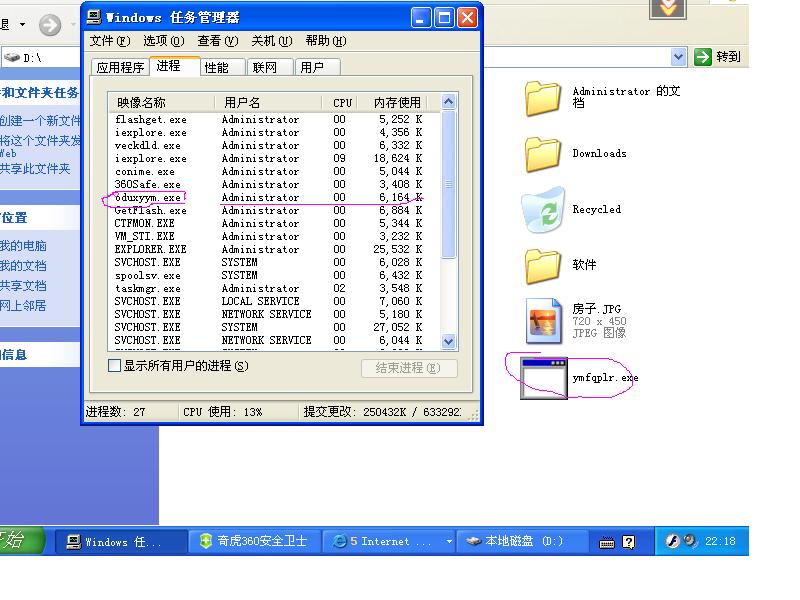
Task: Expand the Internet Explorer taskbar group arrow
Action: click(449, 541)
